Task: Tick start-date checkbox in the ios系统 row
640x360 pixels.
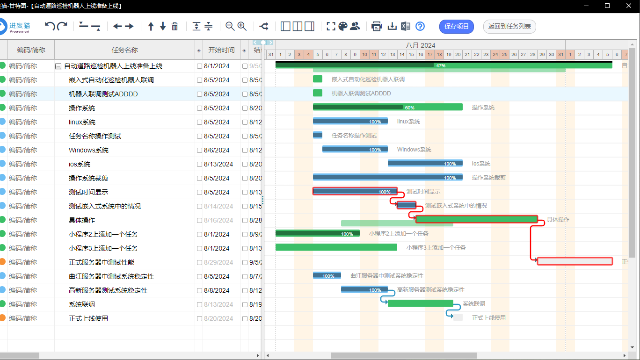Action: 200,164
